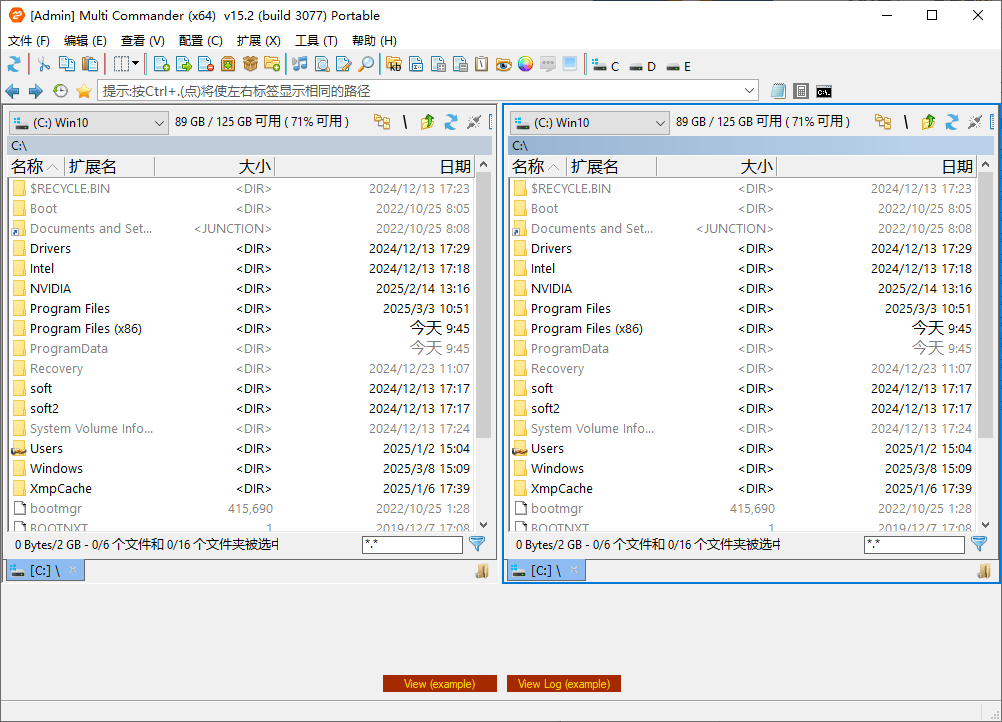The width and height of the screenshot is (1002, 722).
Task: Open the 配置 menu
Action: click(x=200, y=41)
